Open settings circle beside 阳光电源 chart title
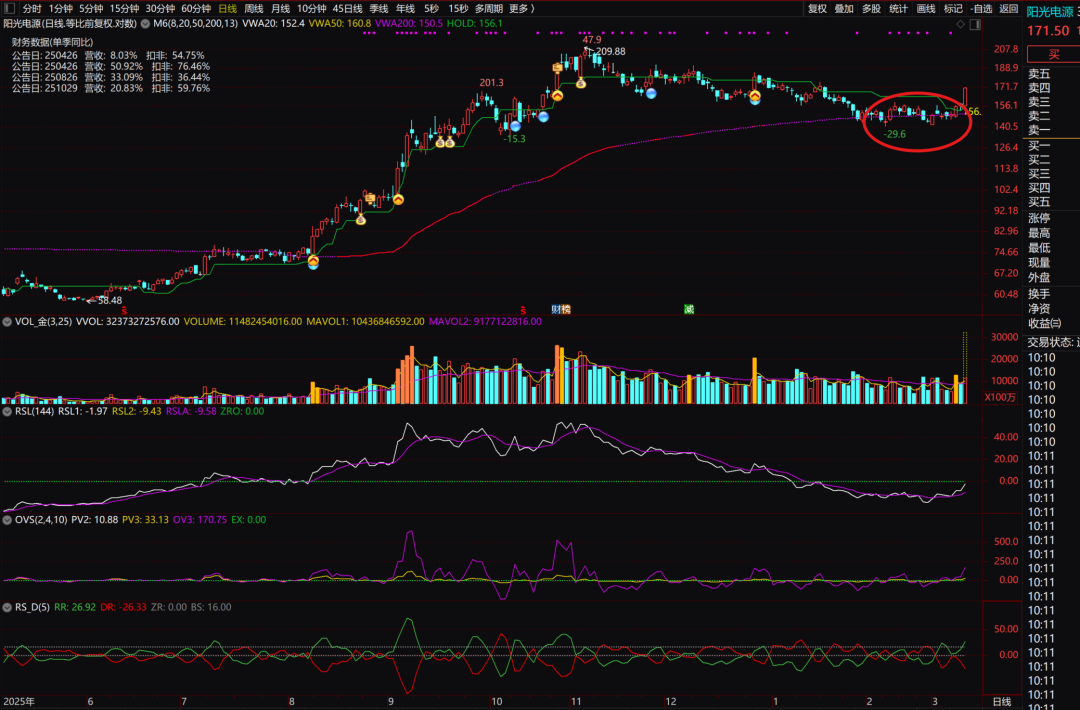The height and width of the screenshot is (710, 1080). tap(145, 23)
